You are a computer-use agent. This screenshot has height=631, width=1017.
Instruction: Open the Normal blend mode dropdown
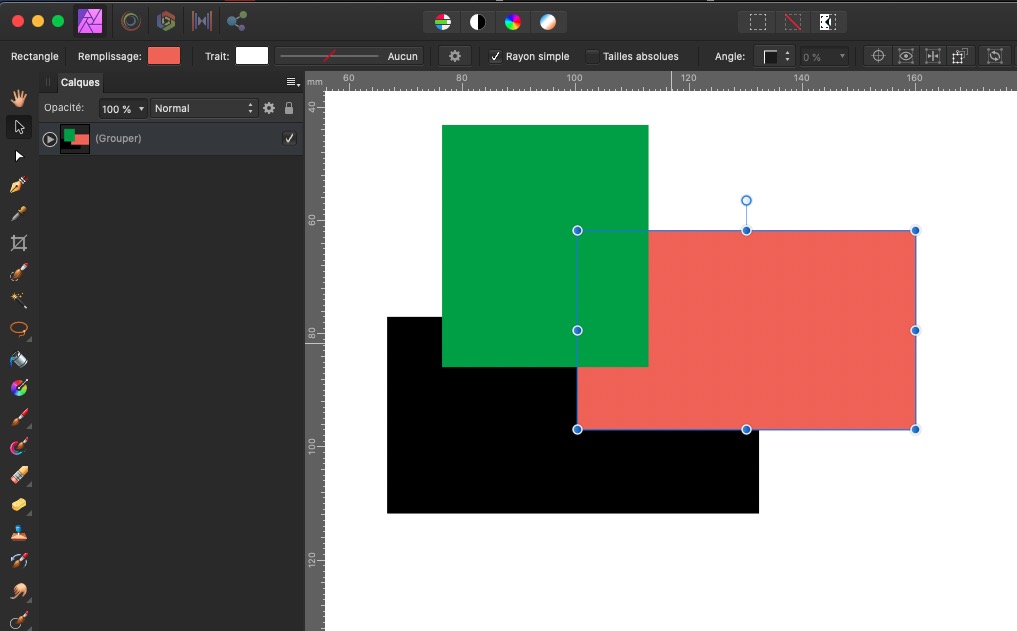pyautogui.click(x=204, y=108)
